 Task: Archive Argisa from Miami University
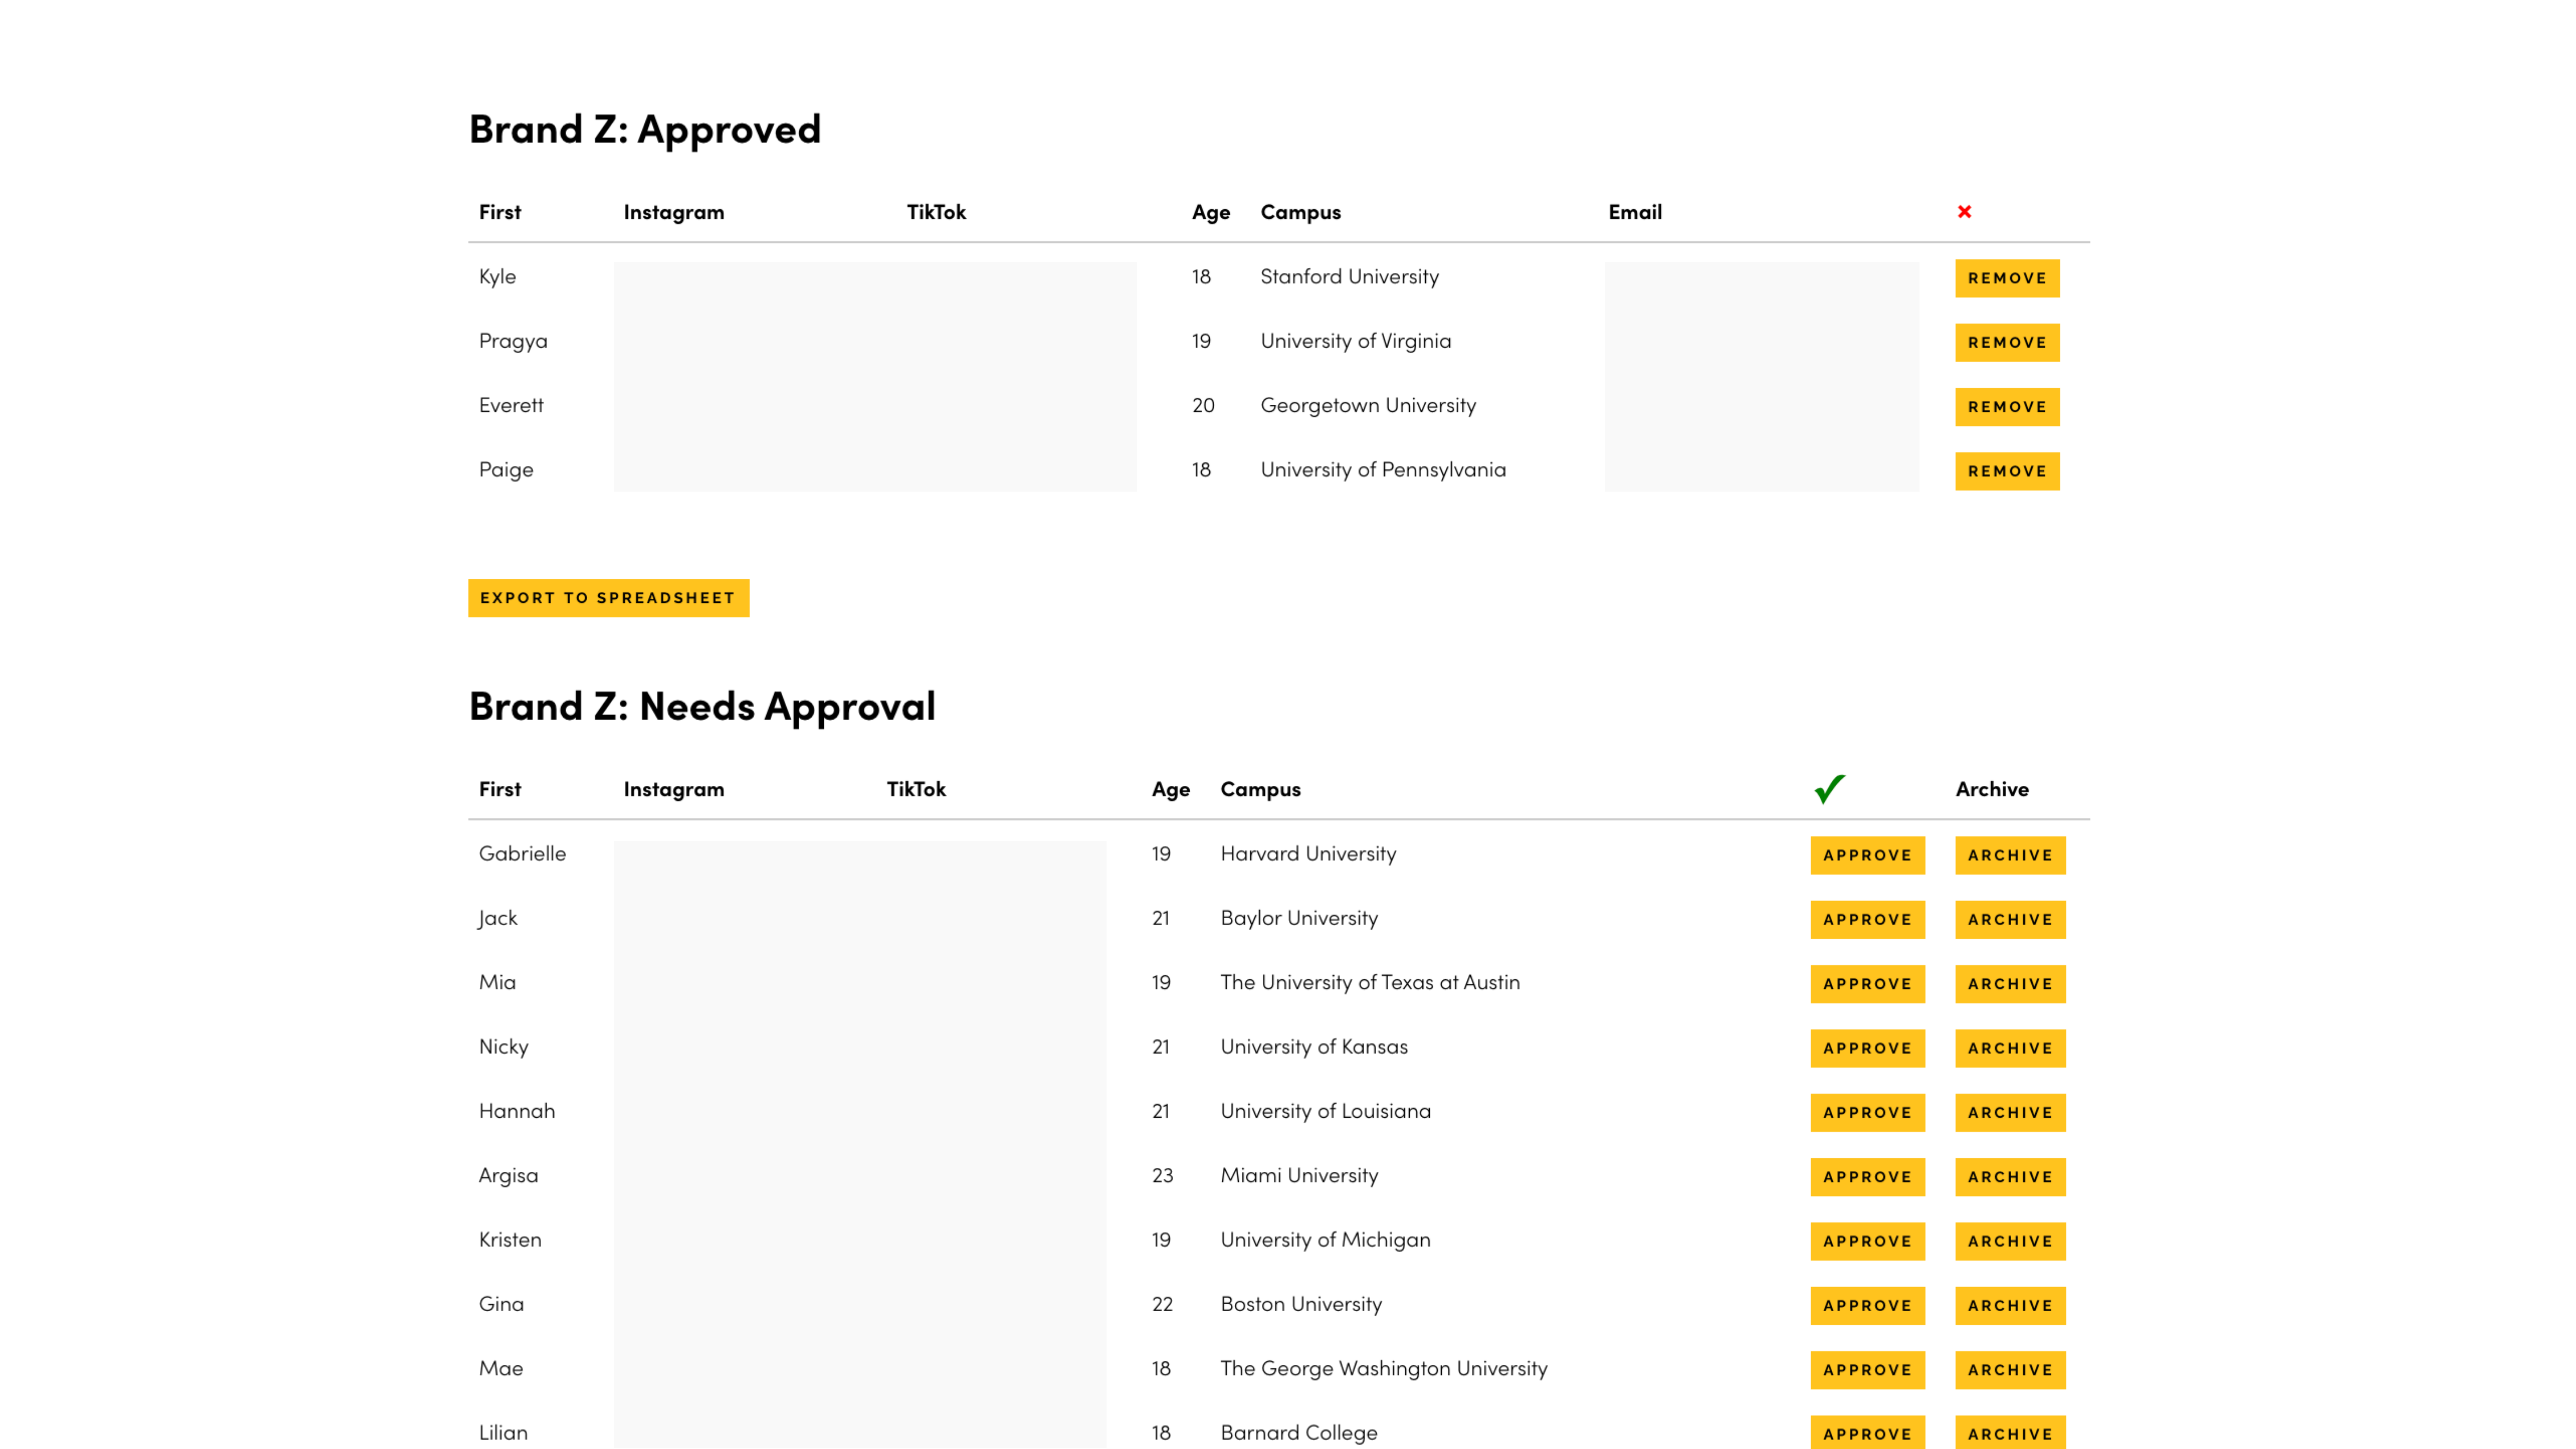pos(2010,1177)
